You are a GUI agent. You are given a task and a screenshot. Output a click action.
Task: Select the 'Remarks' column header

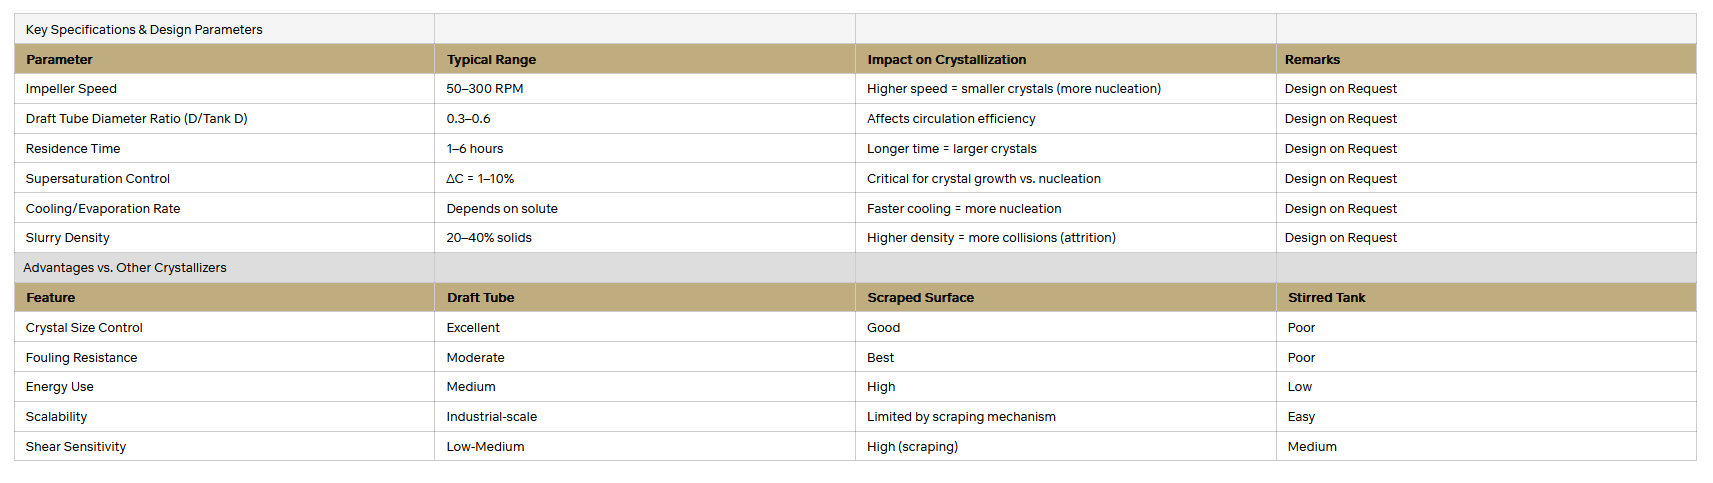(1312, 60)
